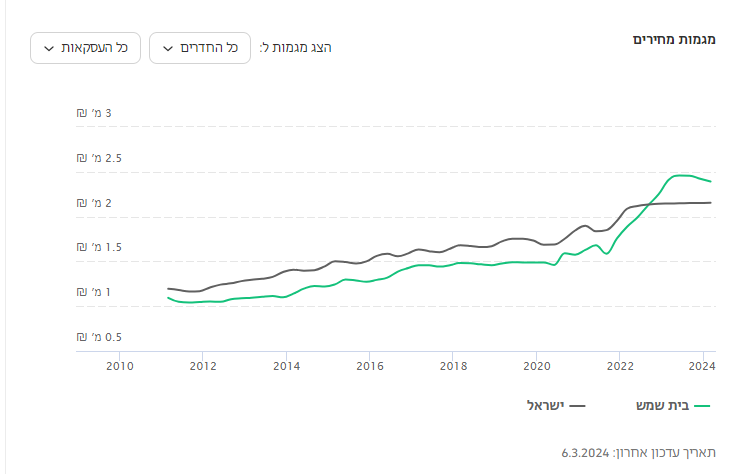Click the 2010 x-axis label

(x=119, y=366)
